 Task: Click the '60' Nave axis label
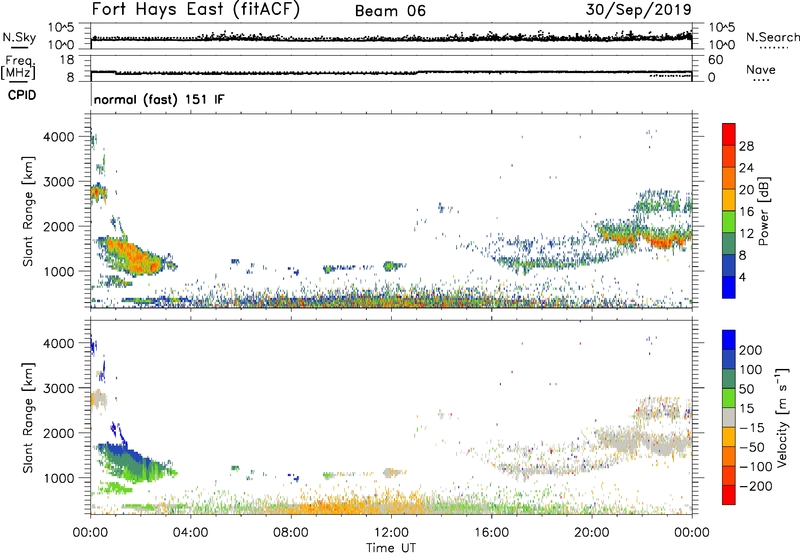pos(715,60)
